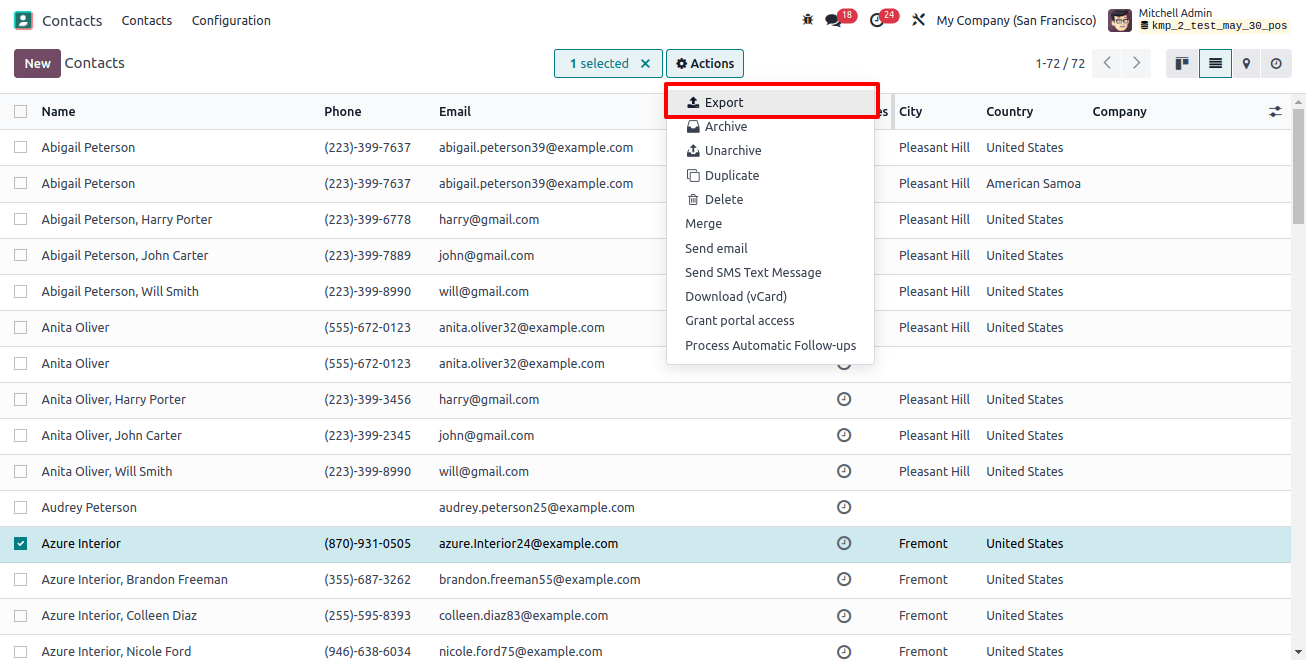
Task: Click Mitchell Admin user avatar
Action: 1120,20
